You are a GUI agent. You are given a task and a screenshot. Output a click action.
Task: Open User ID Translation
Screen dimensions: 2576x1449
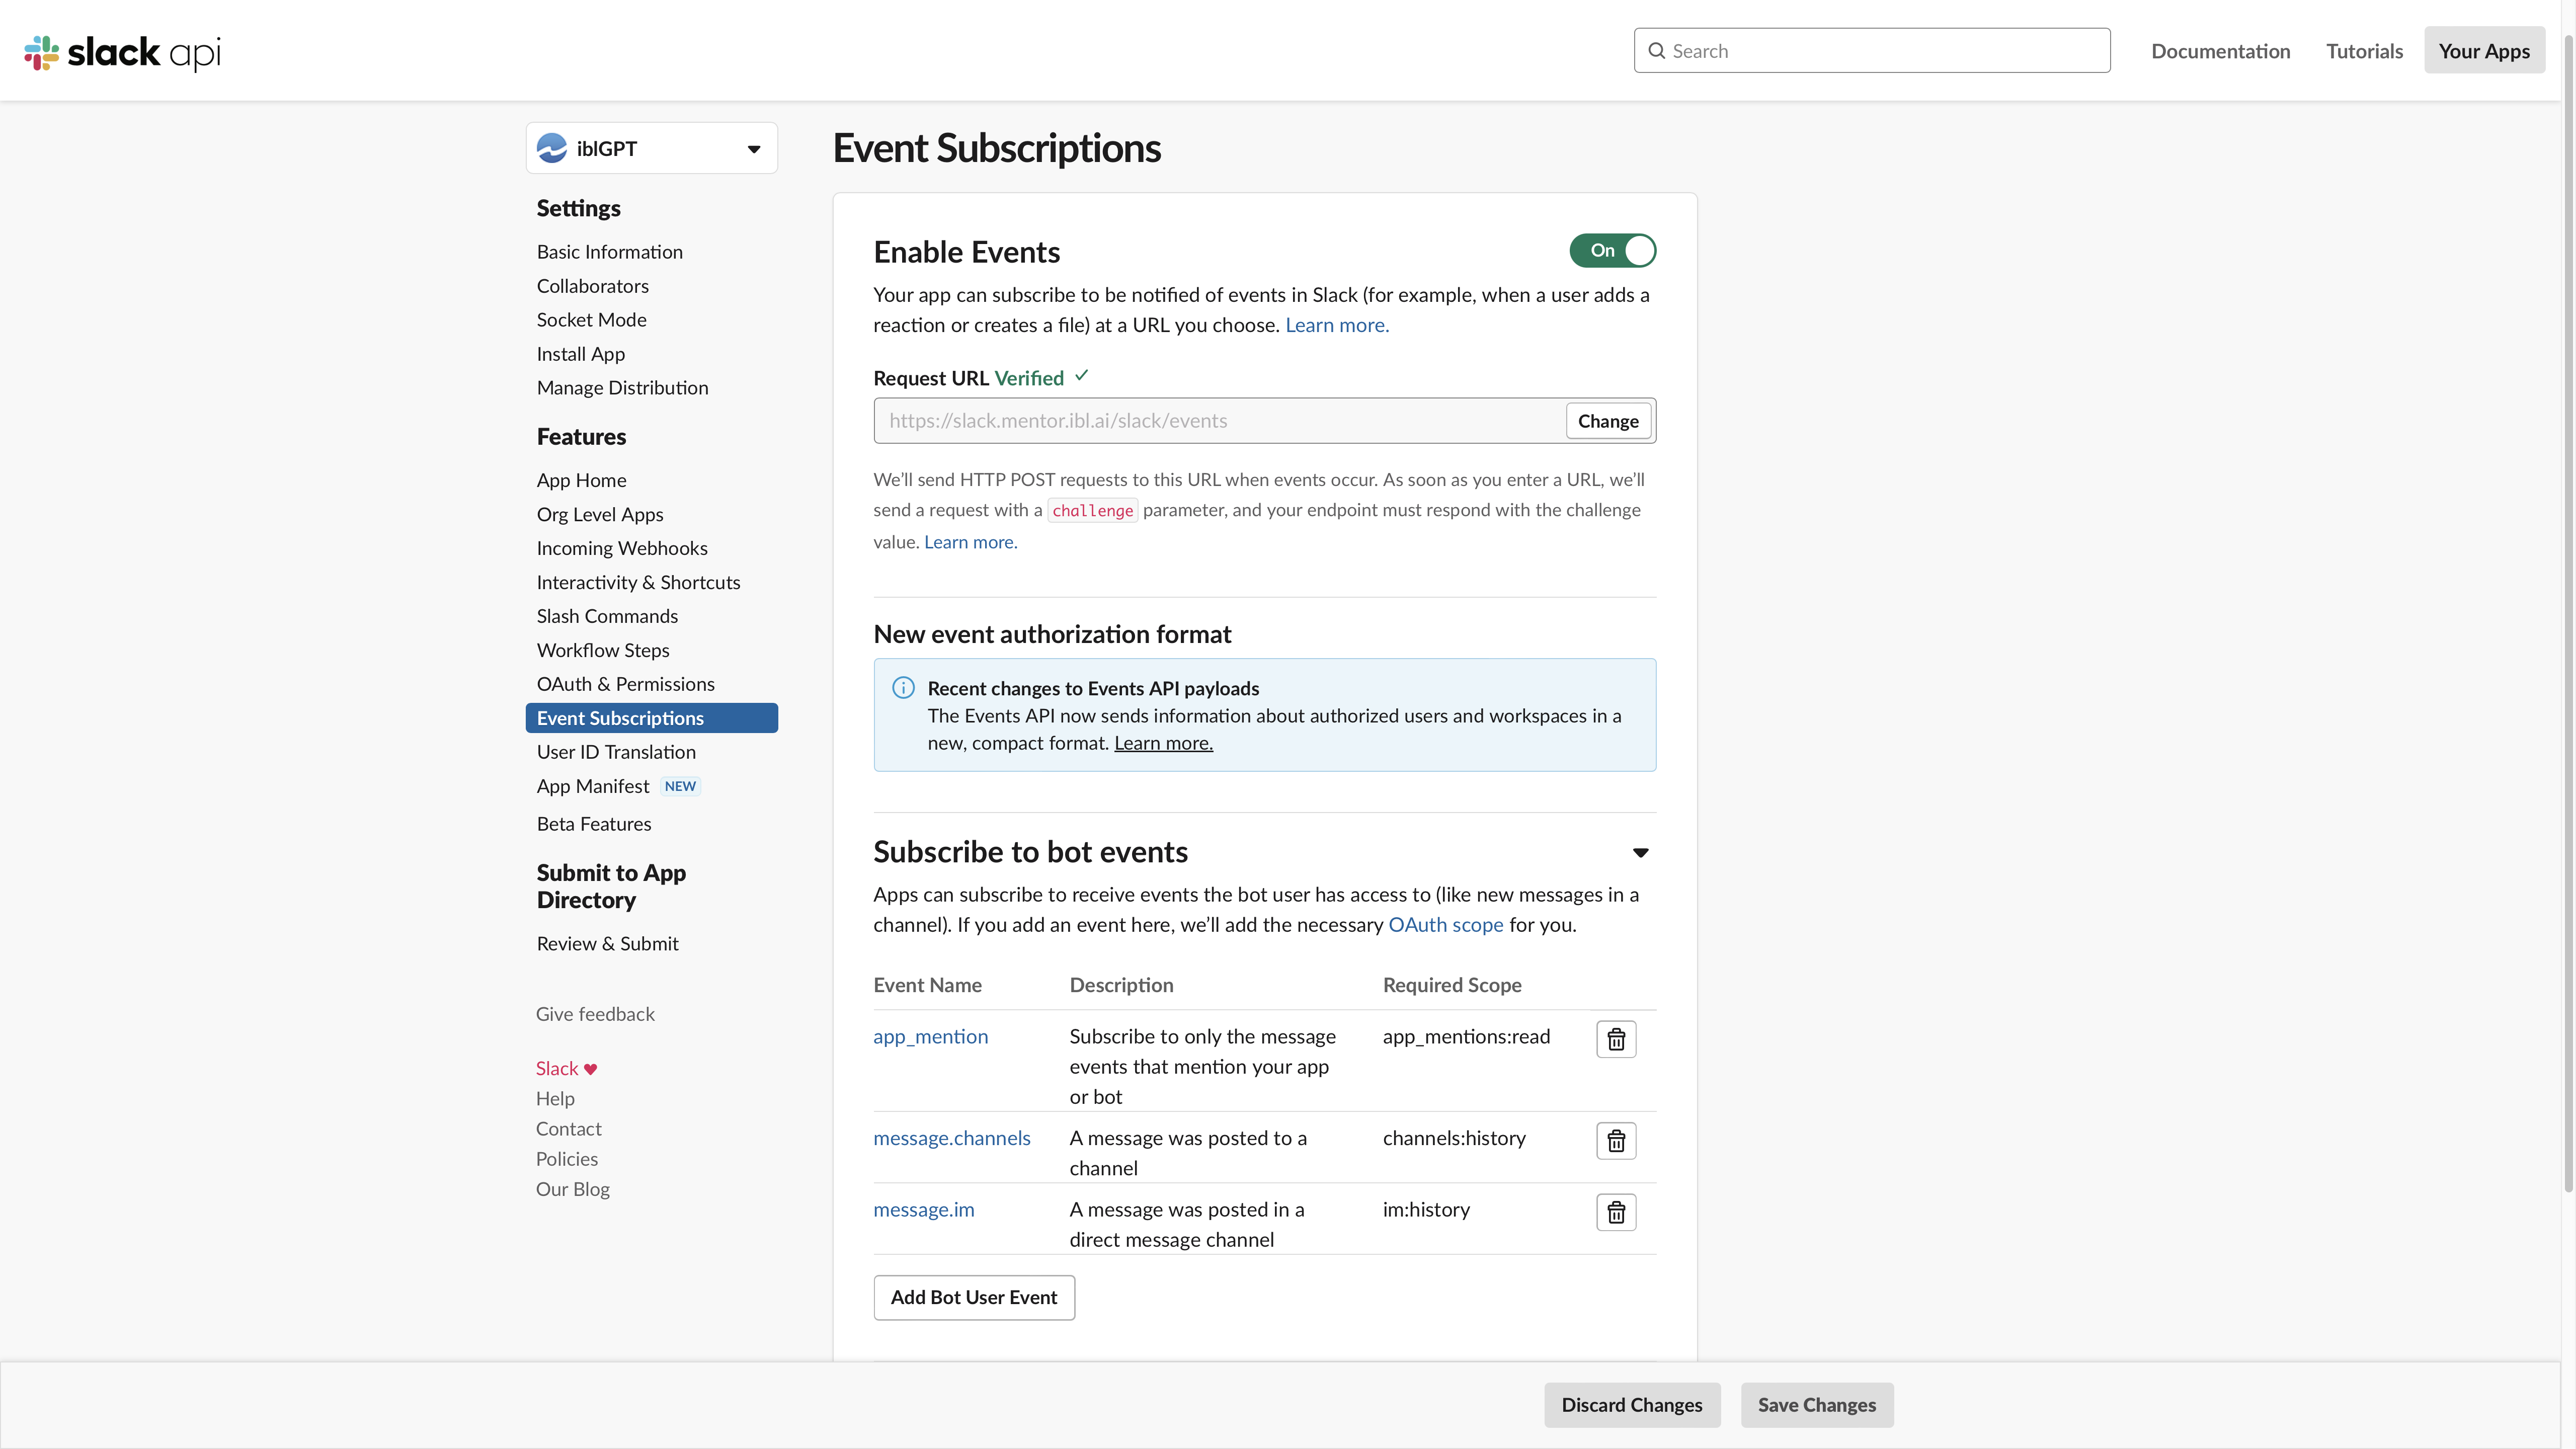615,752
